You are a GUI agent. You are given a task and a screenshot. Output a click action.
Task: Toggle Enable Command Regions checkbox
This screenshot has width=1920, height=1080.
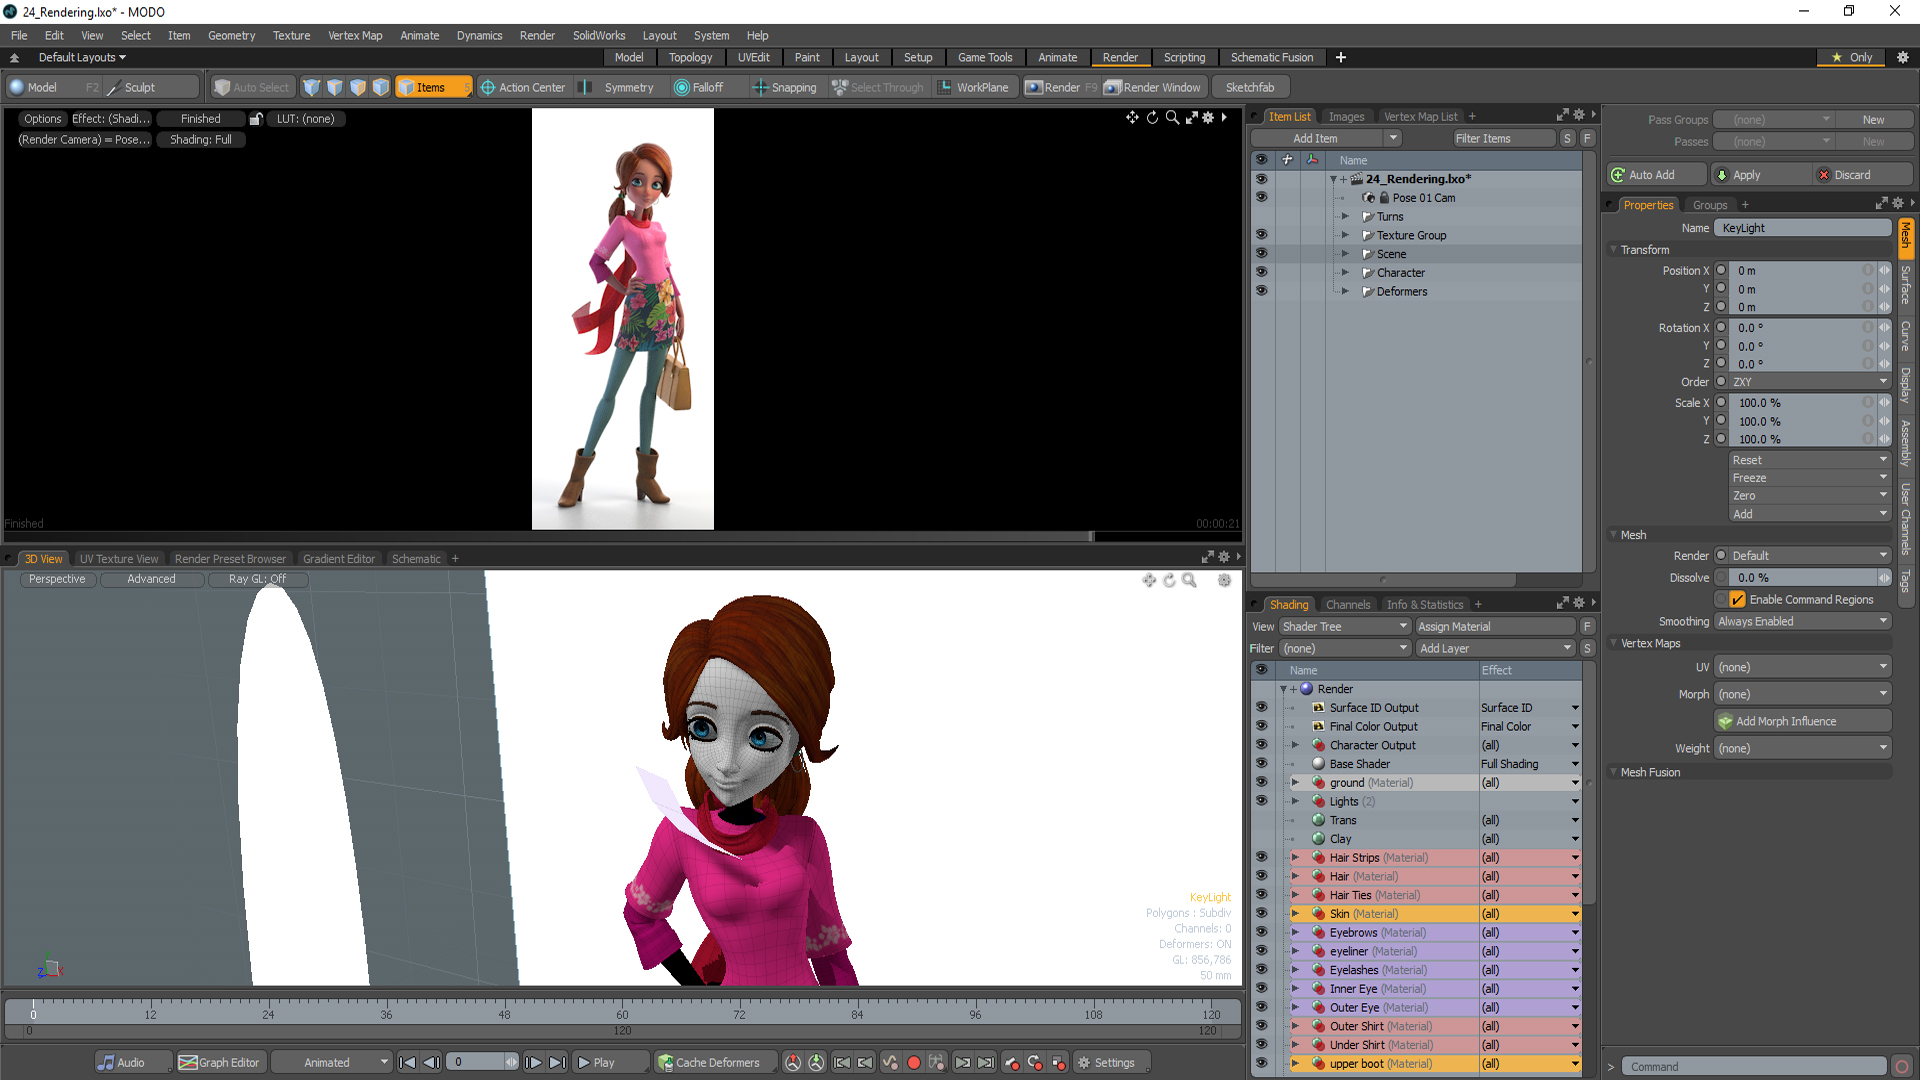click(x=1738, y=600)
